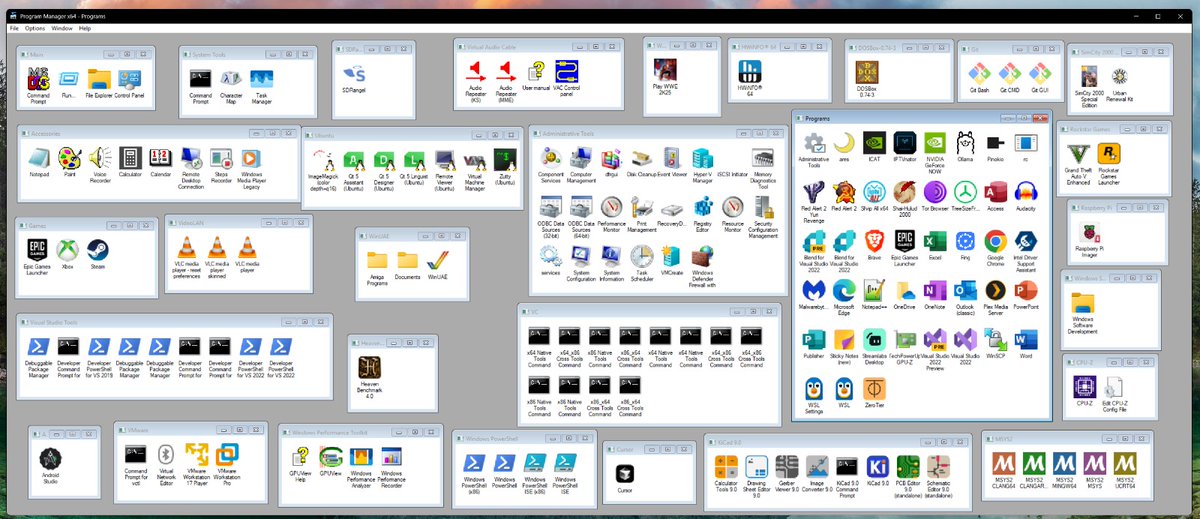Open Xbox icon in Games group
This screenshot has width=1200, height=519.
[67, 249]
